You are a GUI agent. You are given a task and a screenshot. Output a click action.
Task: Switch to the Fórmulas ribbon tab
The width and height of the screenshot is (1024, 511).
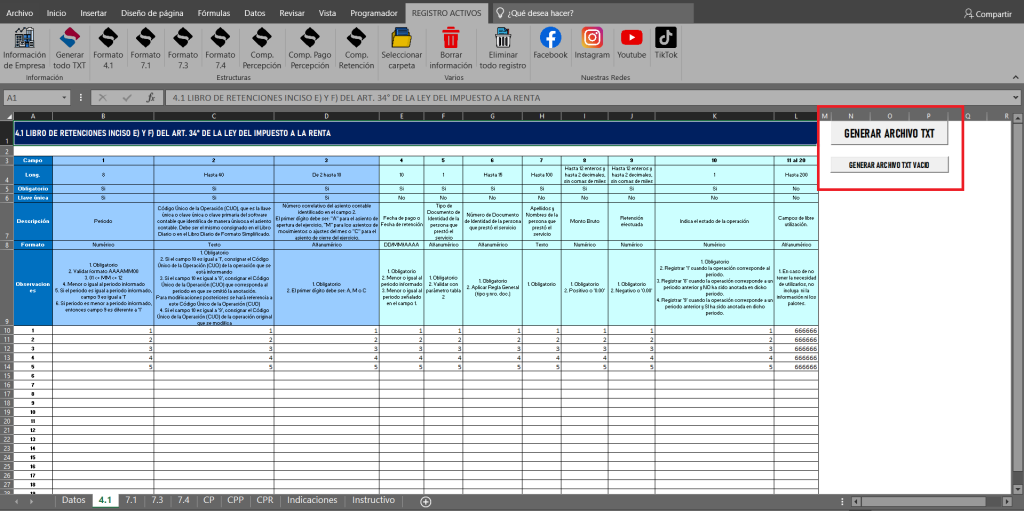215,13
